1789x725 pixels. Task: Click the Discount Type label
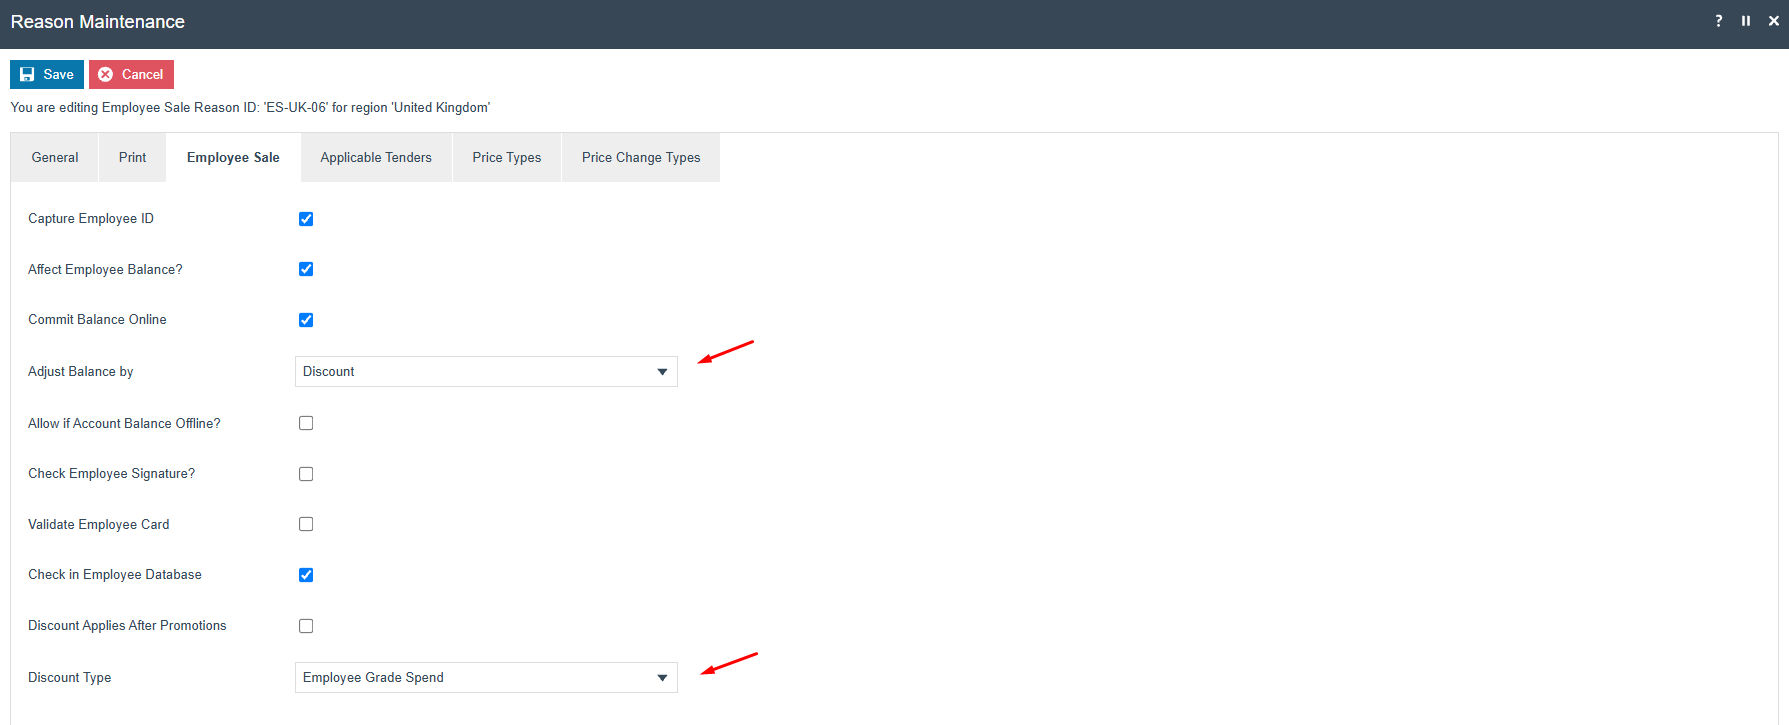pyautogui.click(x=70, y=677)
